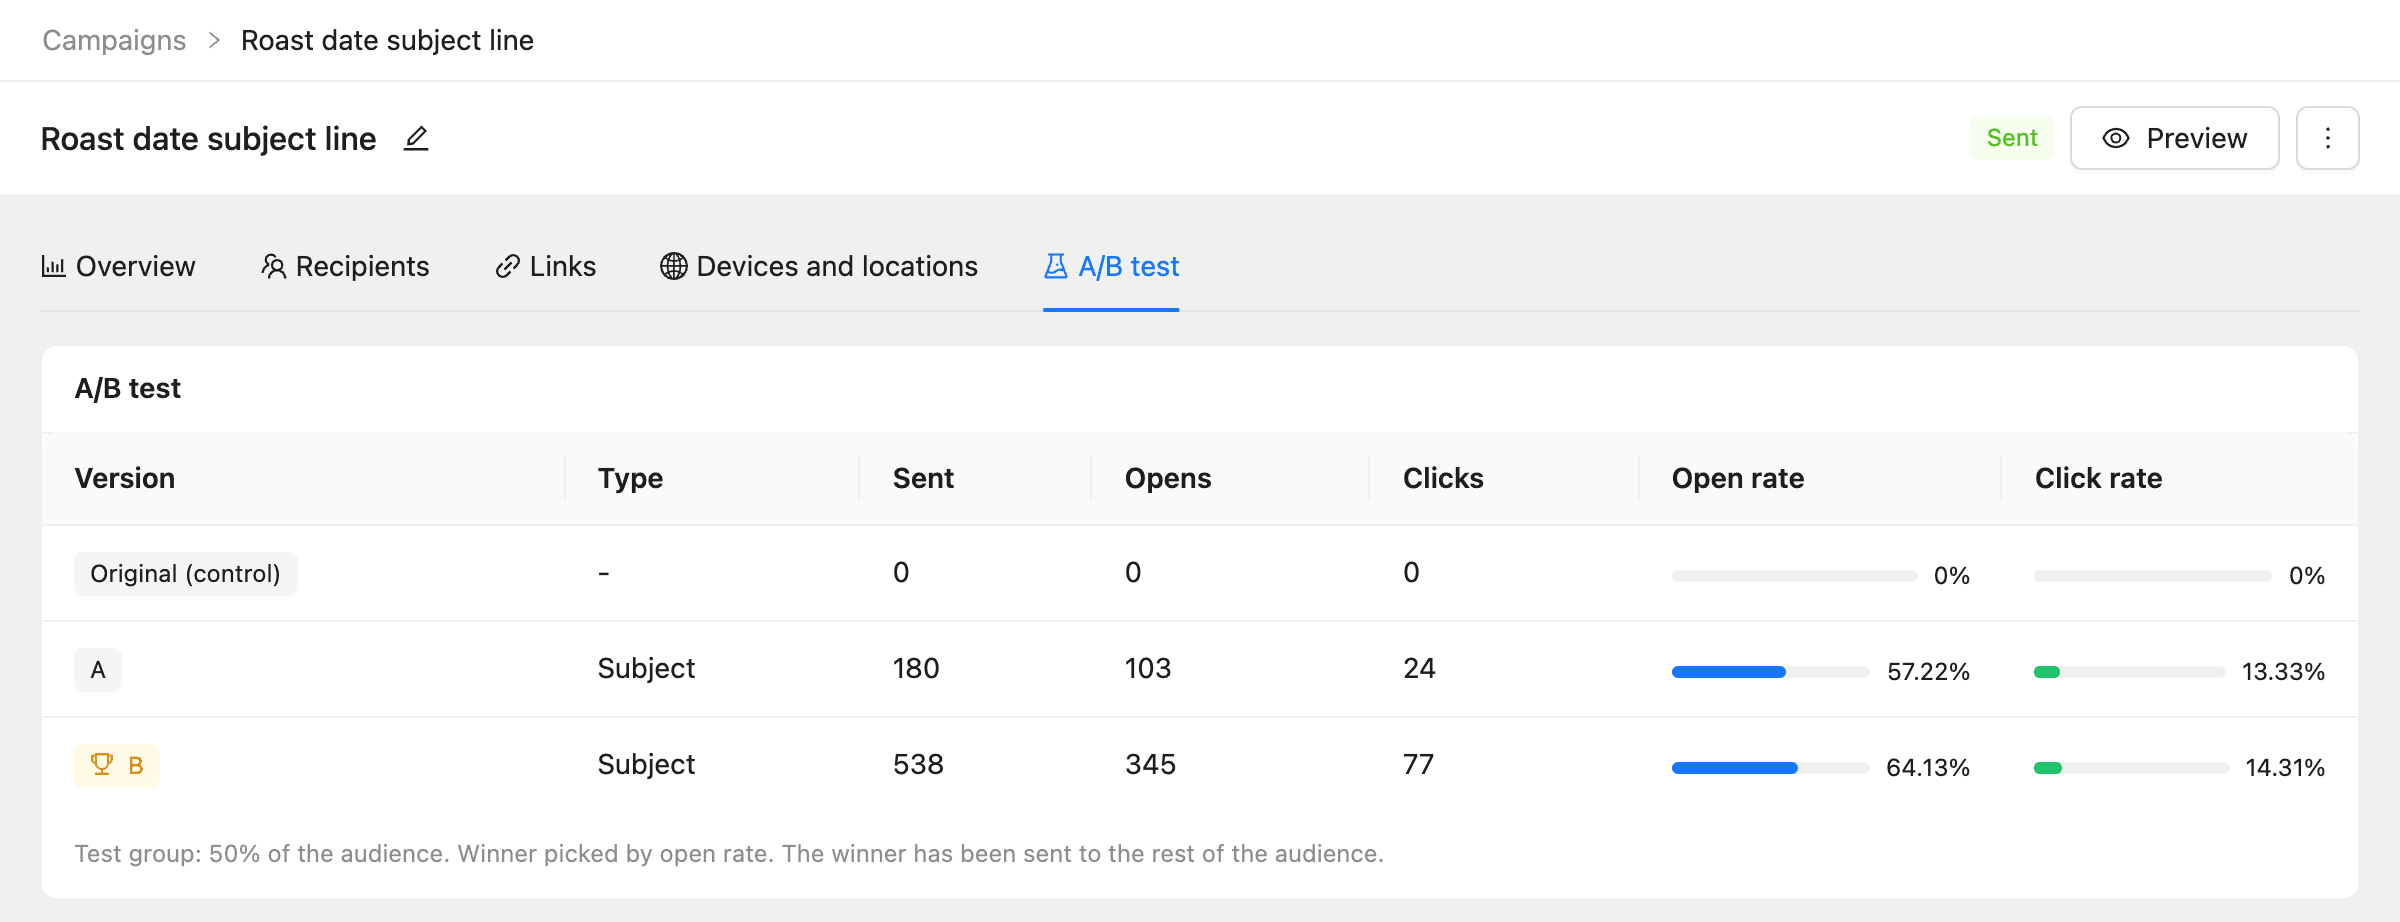Click version A click rate bar 13.33%
The image size is (2400, 922).
click(x=2130, y=672)
